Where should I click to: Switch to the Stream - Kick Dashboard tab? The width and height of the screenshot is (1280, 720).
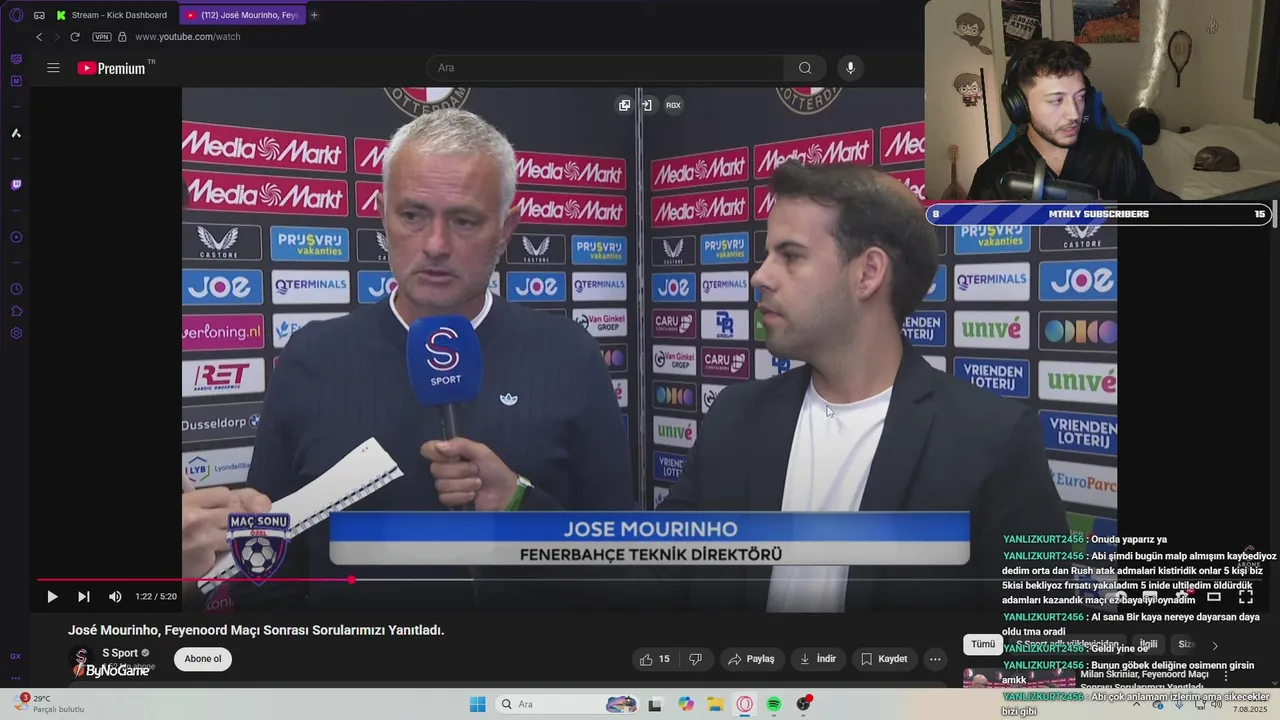tap(113, 15)
